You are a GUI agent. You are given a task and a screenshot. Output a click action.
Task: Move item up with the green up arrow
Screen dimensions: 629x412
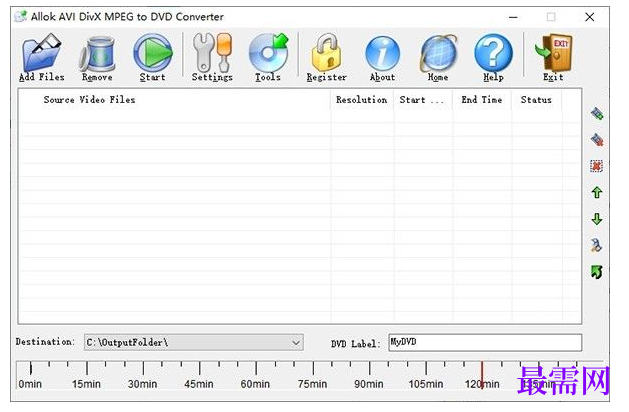tap(597, 193)
